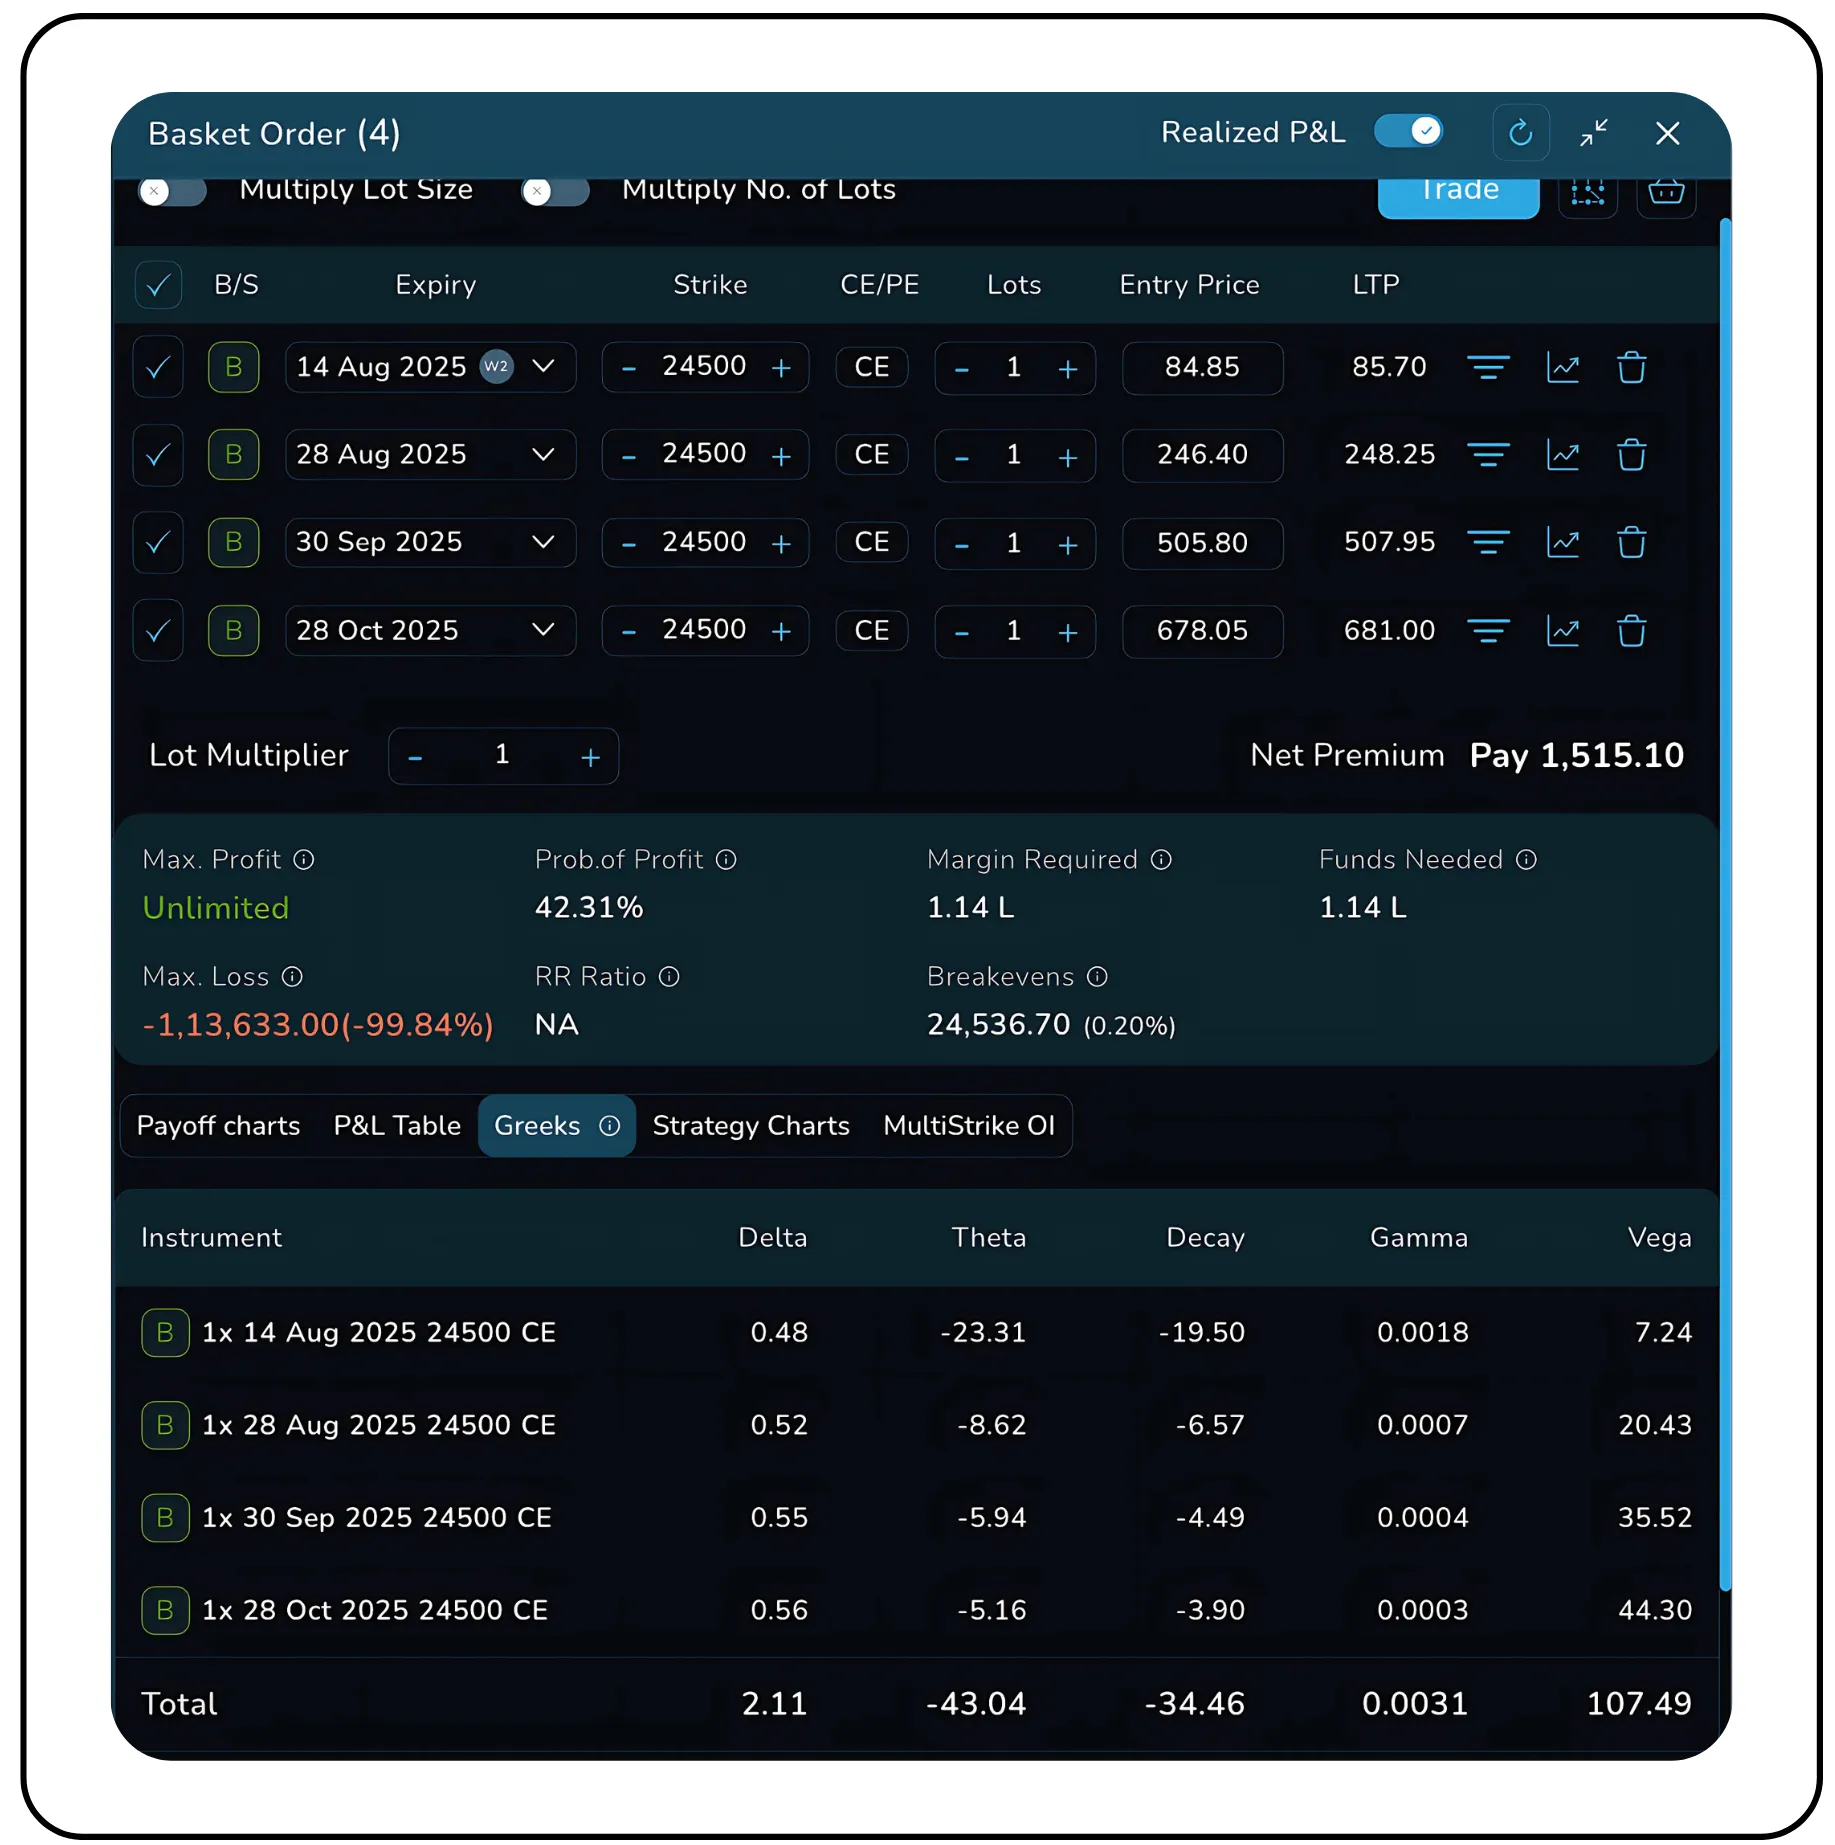
Task: Collapse the basket order window
Action: click(x=1594, y=133)
